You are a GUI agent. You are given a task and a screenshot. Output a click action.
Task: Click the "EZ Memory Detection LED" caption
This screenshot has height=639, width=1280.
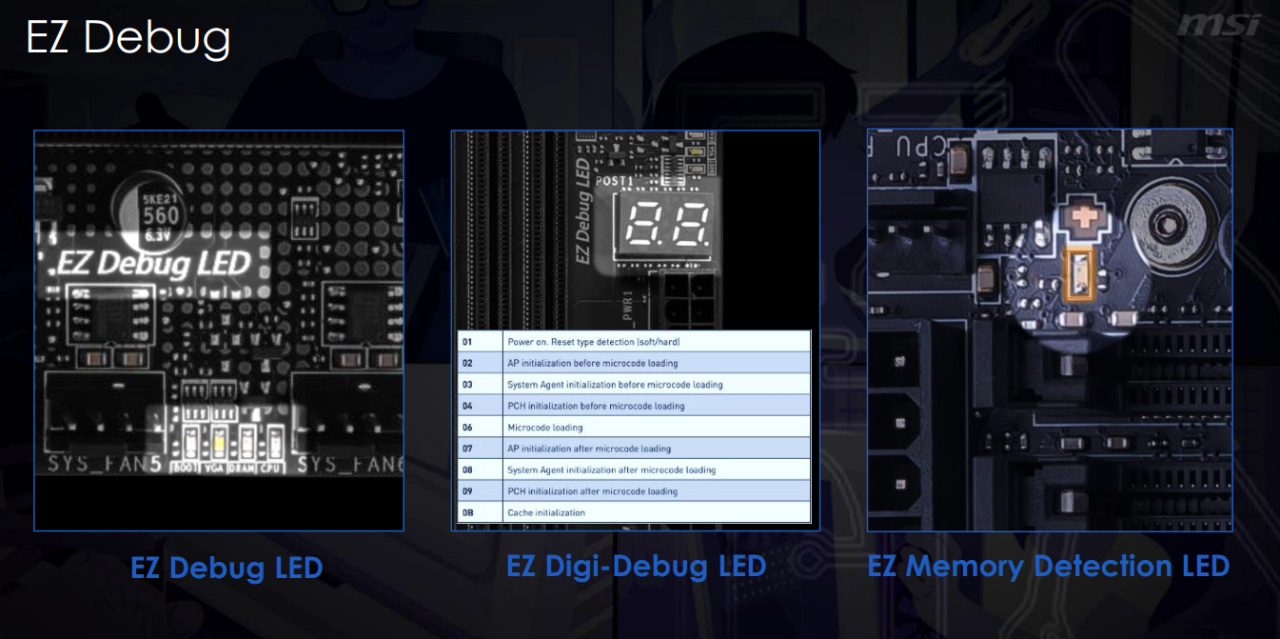[1048, 567]
